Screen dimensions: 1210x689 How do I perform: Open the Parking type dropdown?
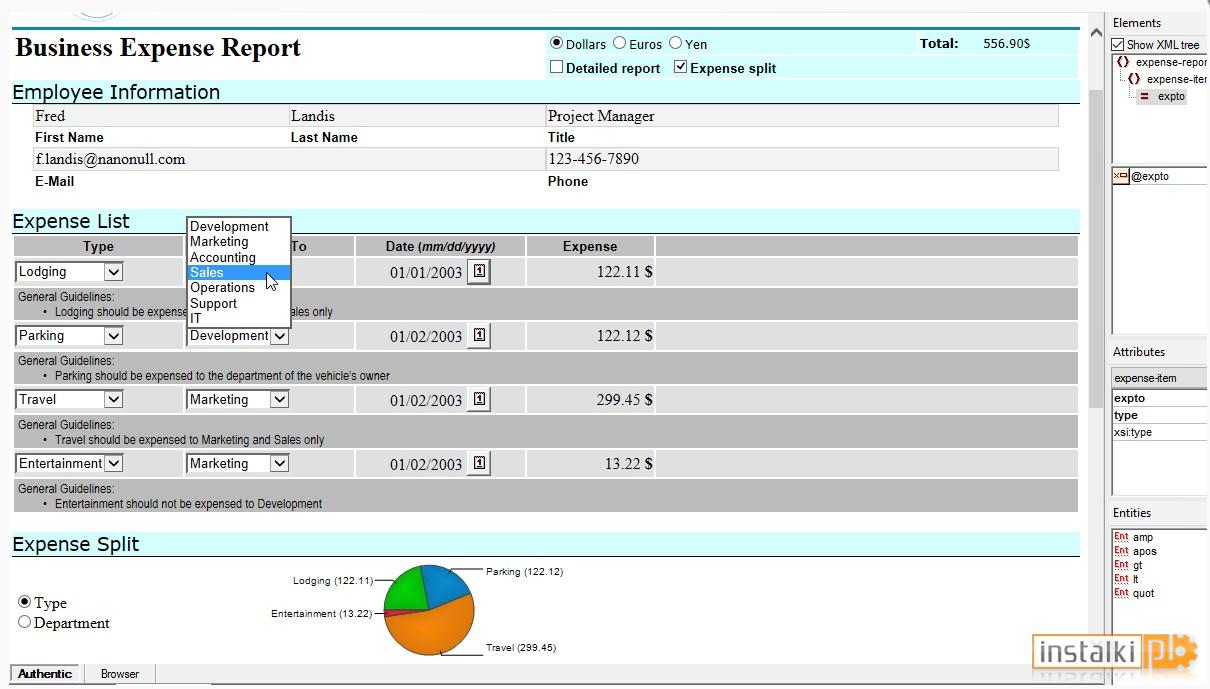tap(113, 335)
